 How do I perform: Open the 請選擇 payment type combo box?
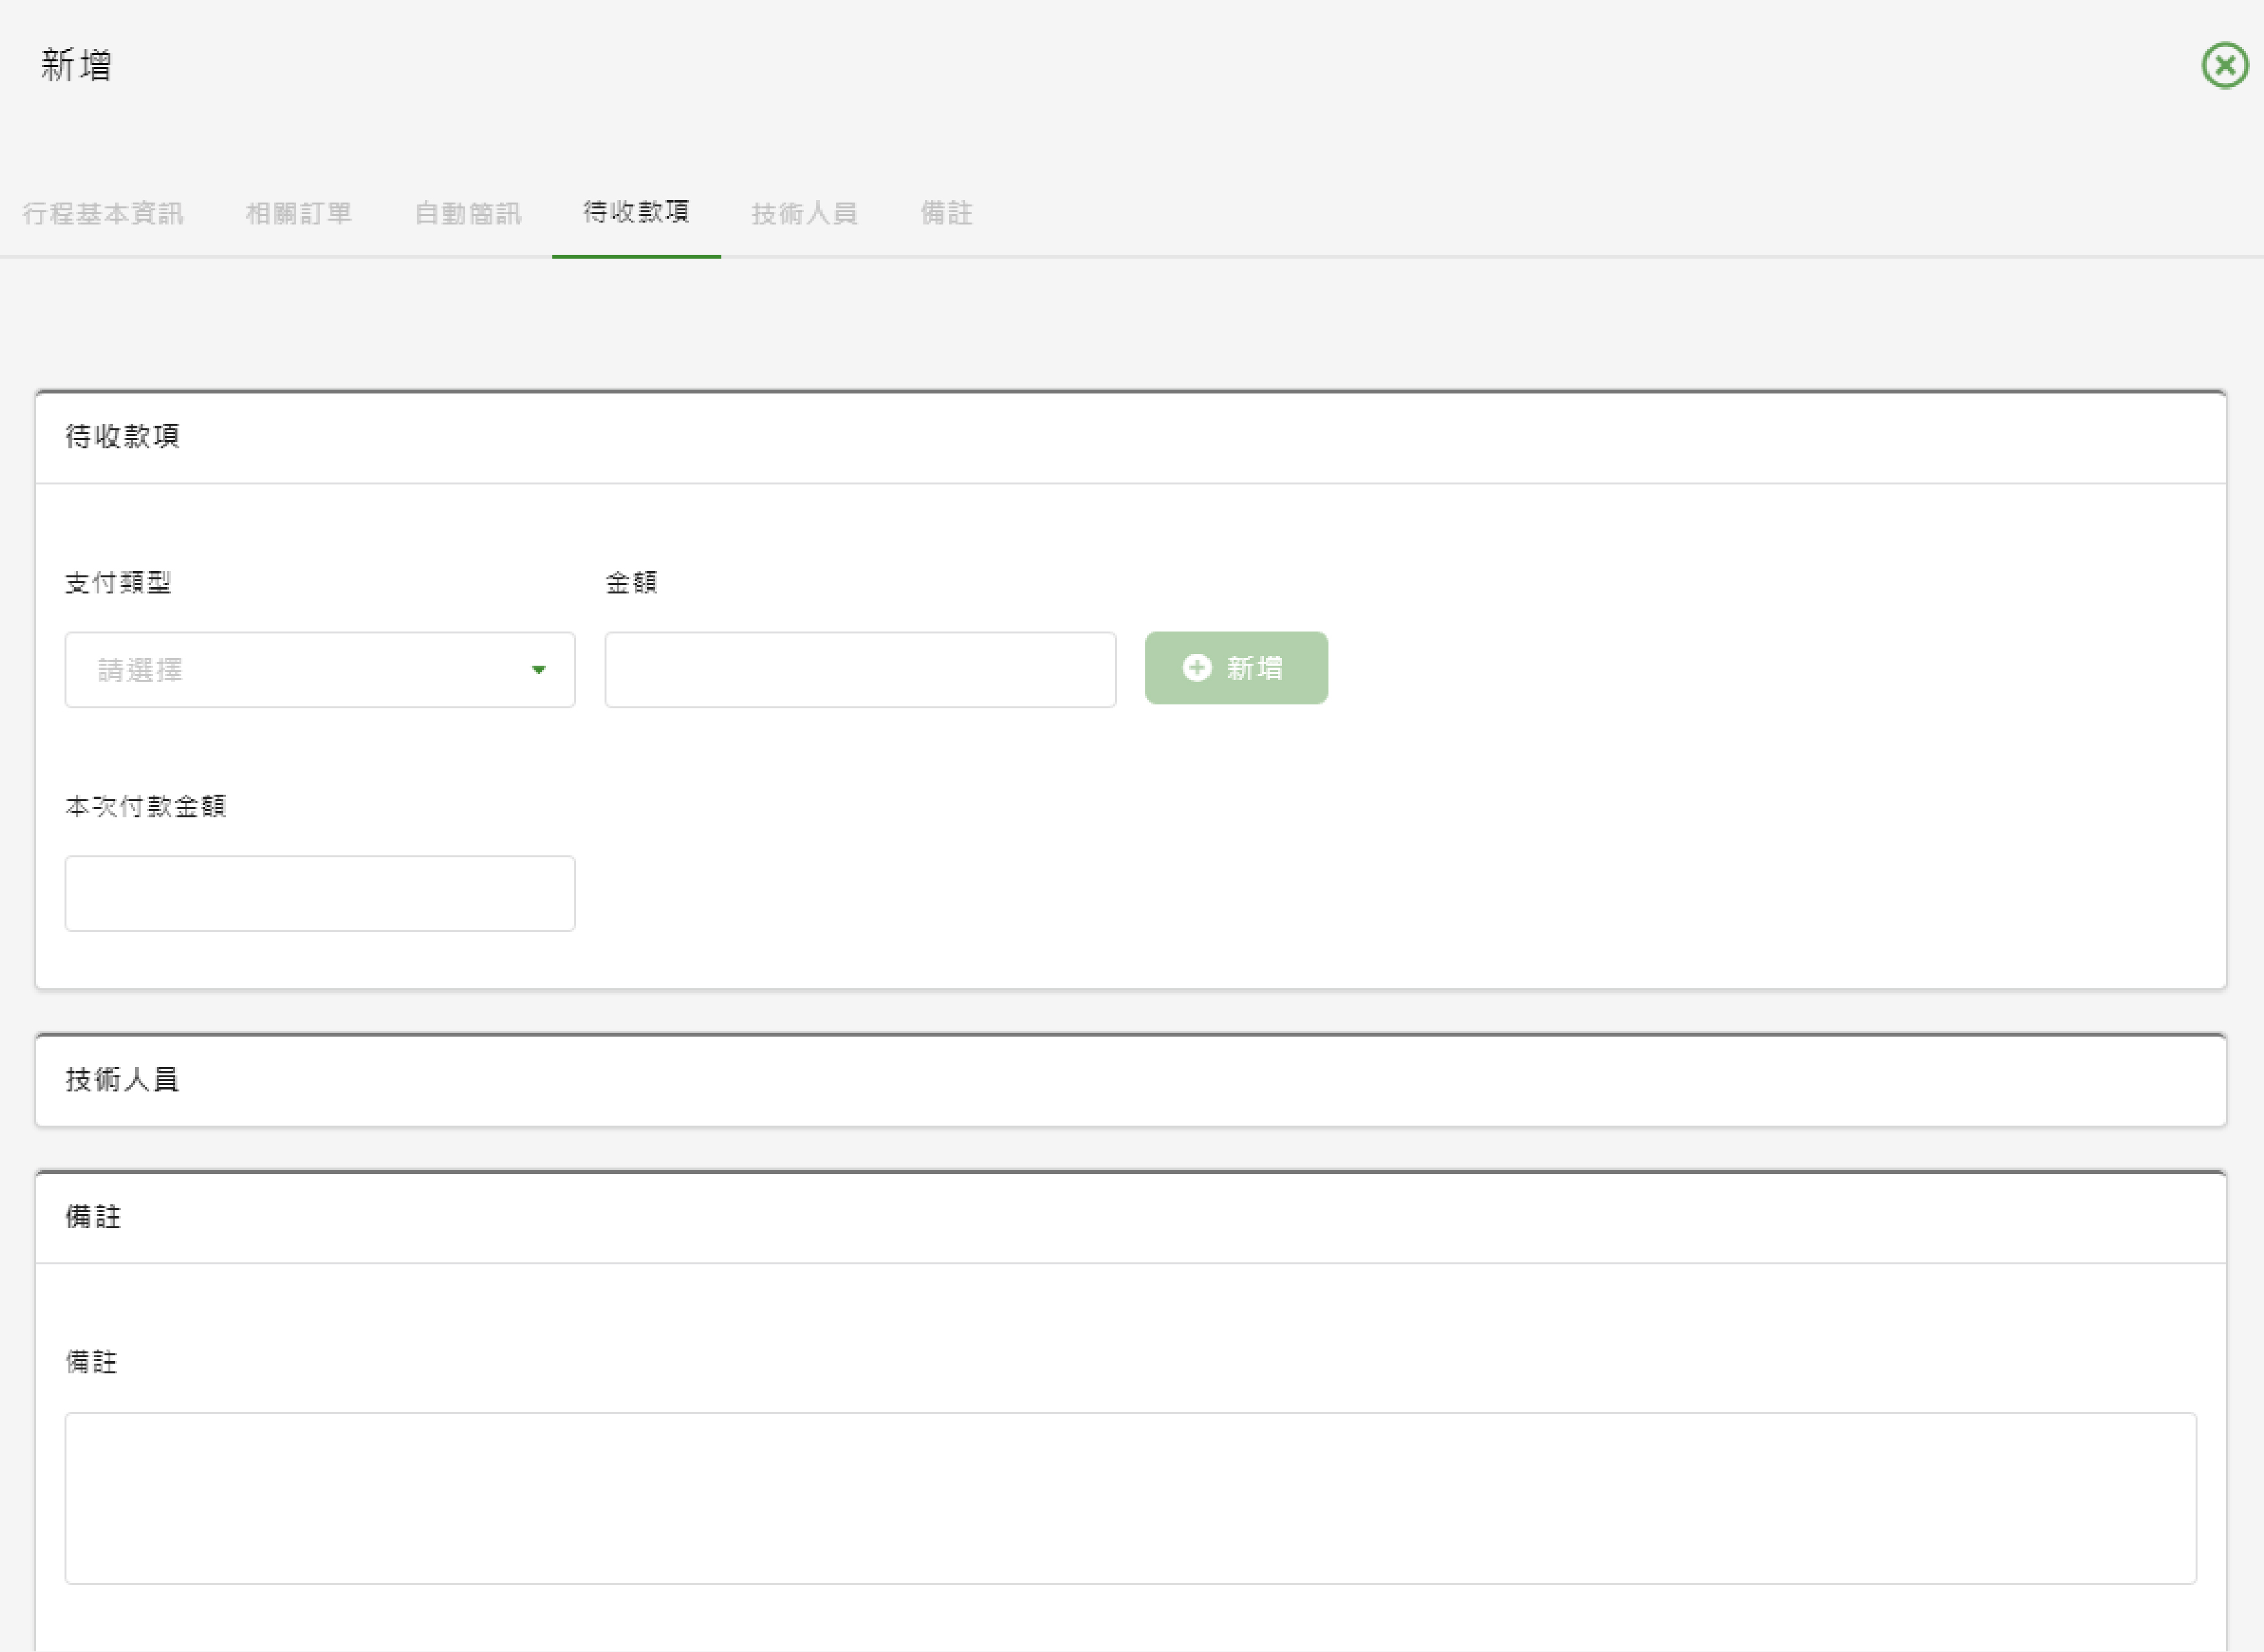[x=300, y=670]
